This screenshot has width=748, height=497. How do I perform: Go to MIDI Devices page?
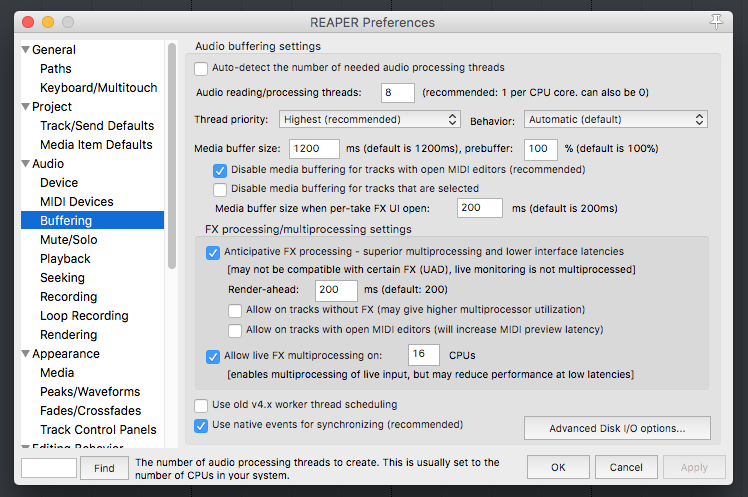(76, 202)
